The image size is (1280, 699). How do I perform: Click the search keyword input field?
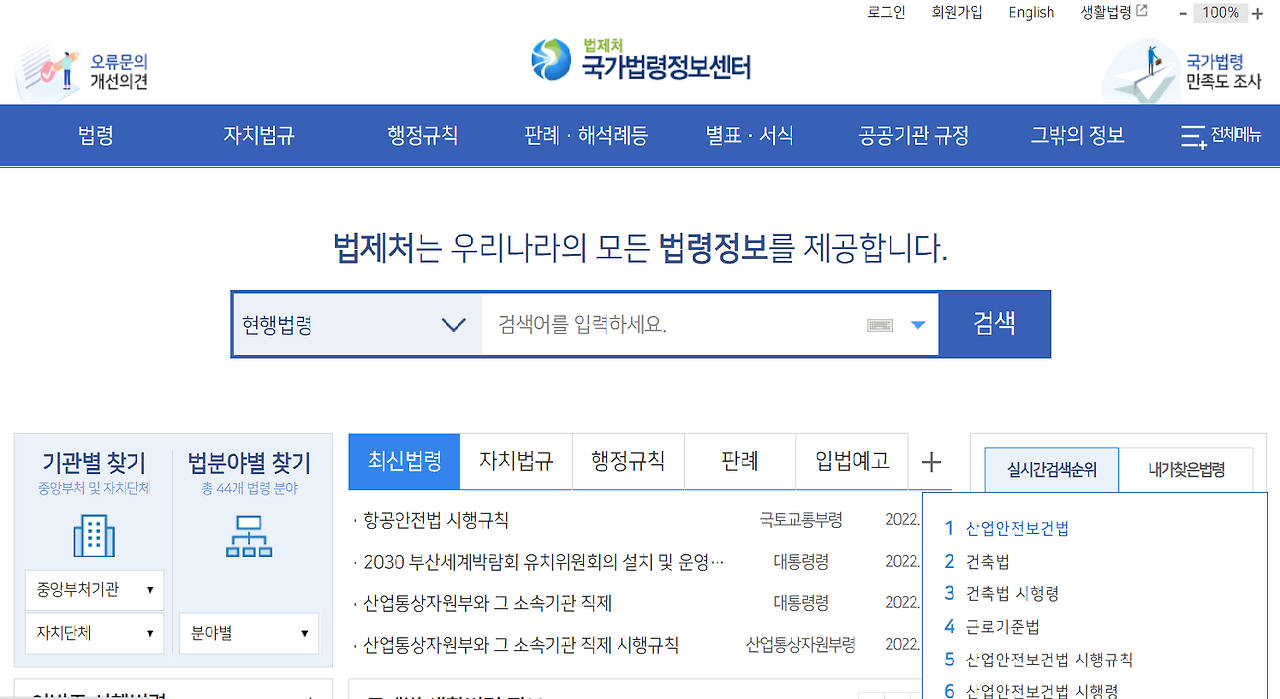click(x=660, y=323)
